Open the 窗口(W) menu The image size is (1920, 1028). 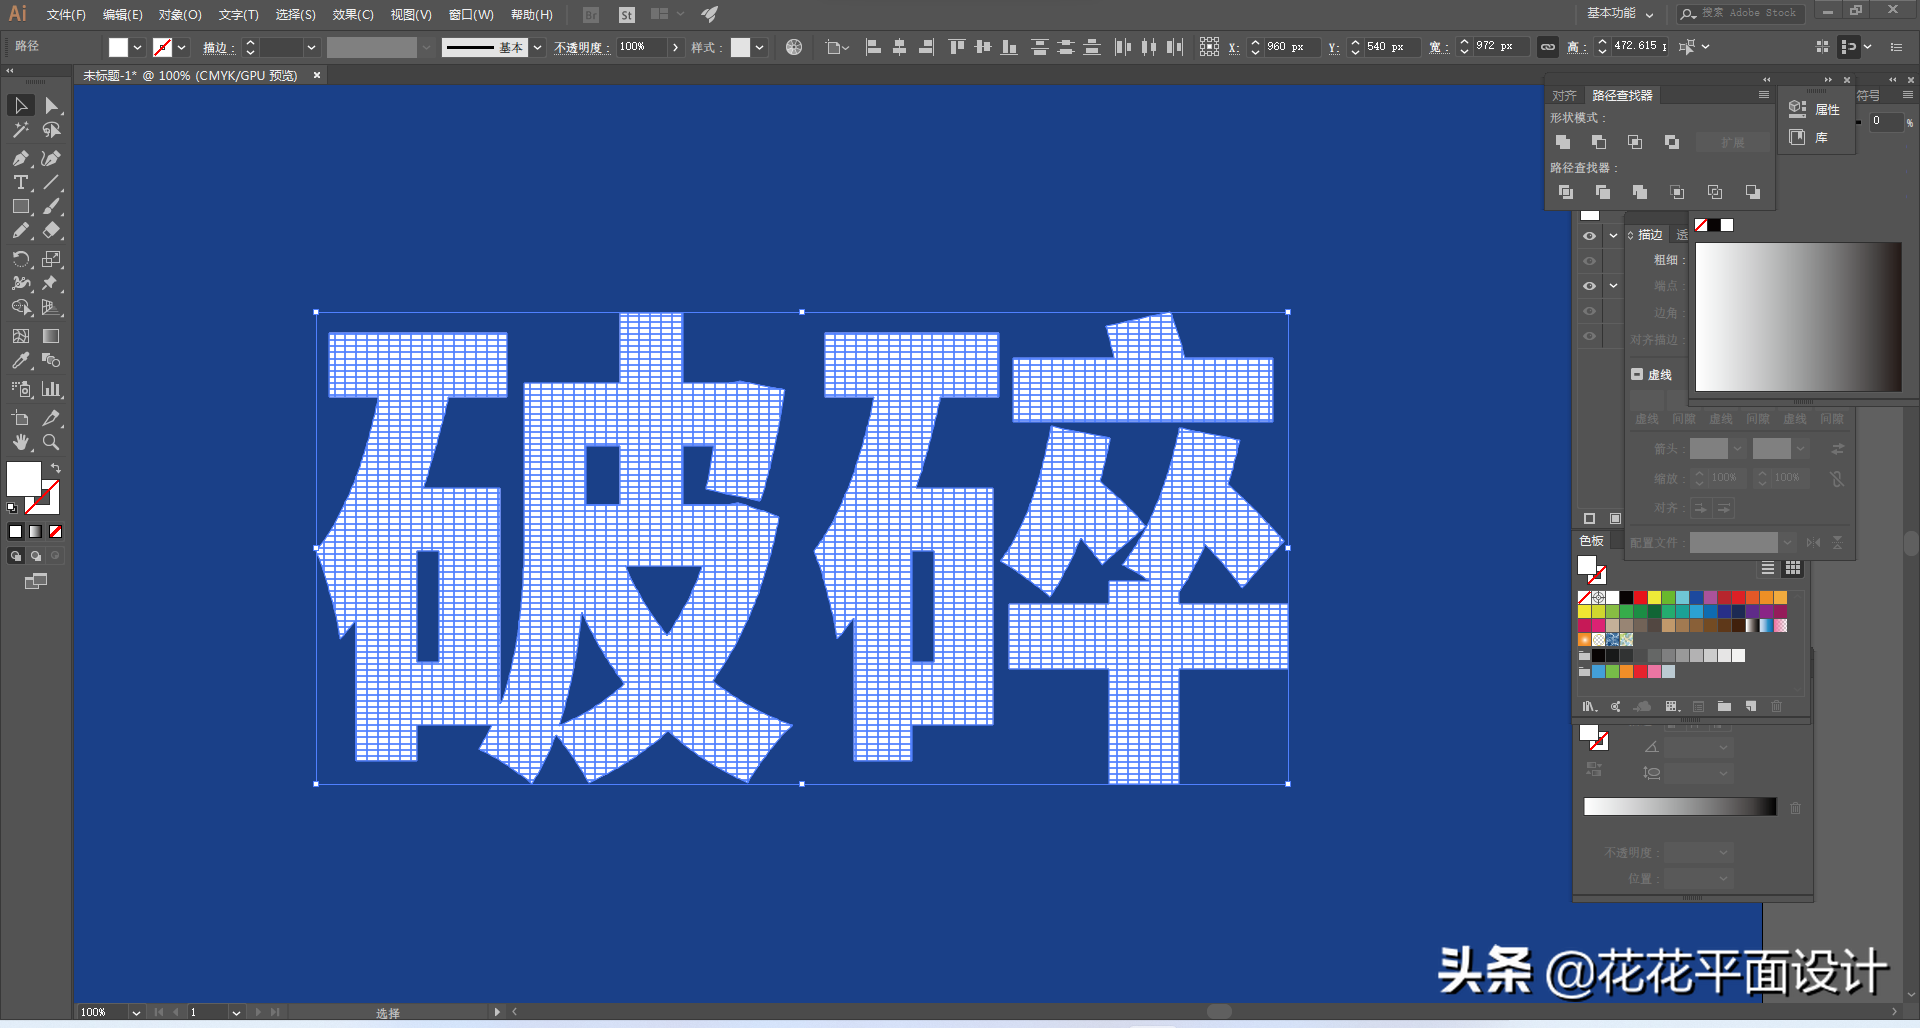[x=471, y=15]
